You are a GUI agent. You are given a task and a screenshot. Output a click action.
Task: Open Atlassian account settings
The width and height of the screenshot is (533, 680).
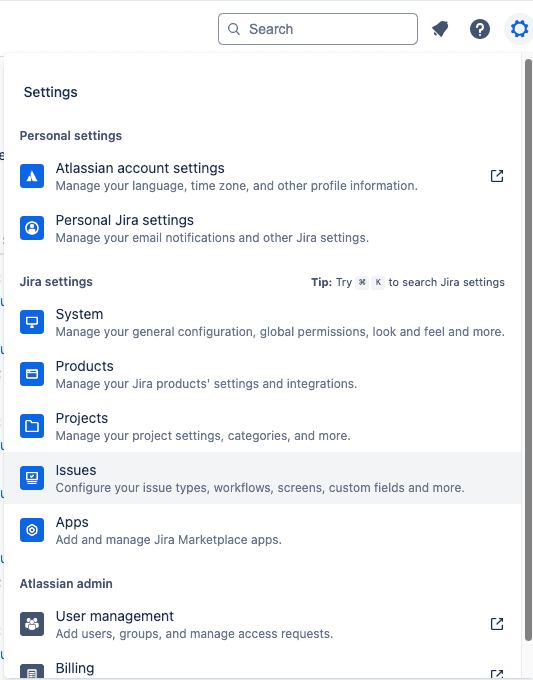(262, 176)
